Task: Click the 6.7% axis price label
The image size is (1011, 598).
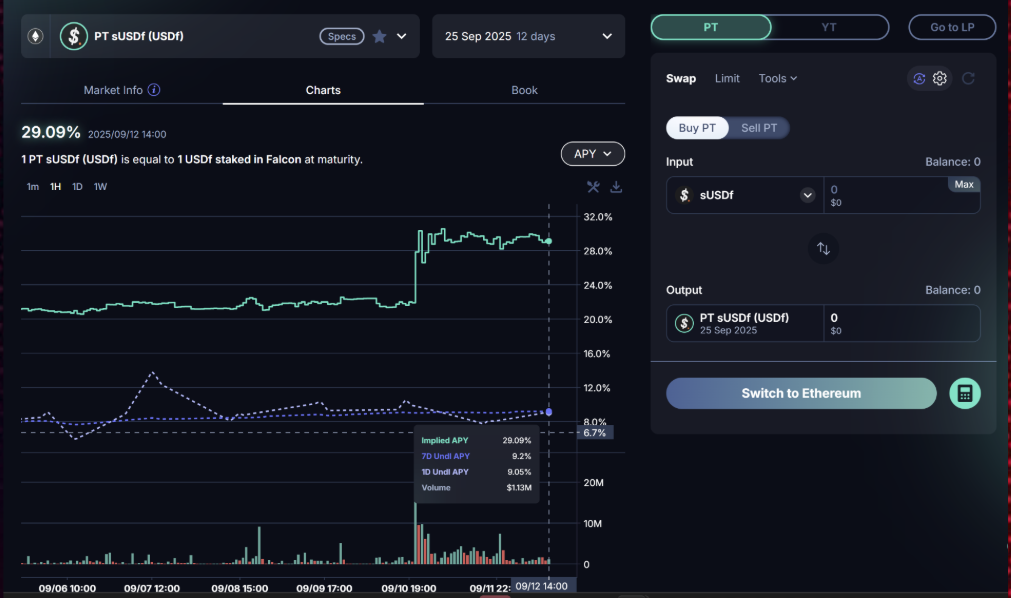Action: pos(594,433)
